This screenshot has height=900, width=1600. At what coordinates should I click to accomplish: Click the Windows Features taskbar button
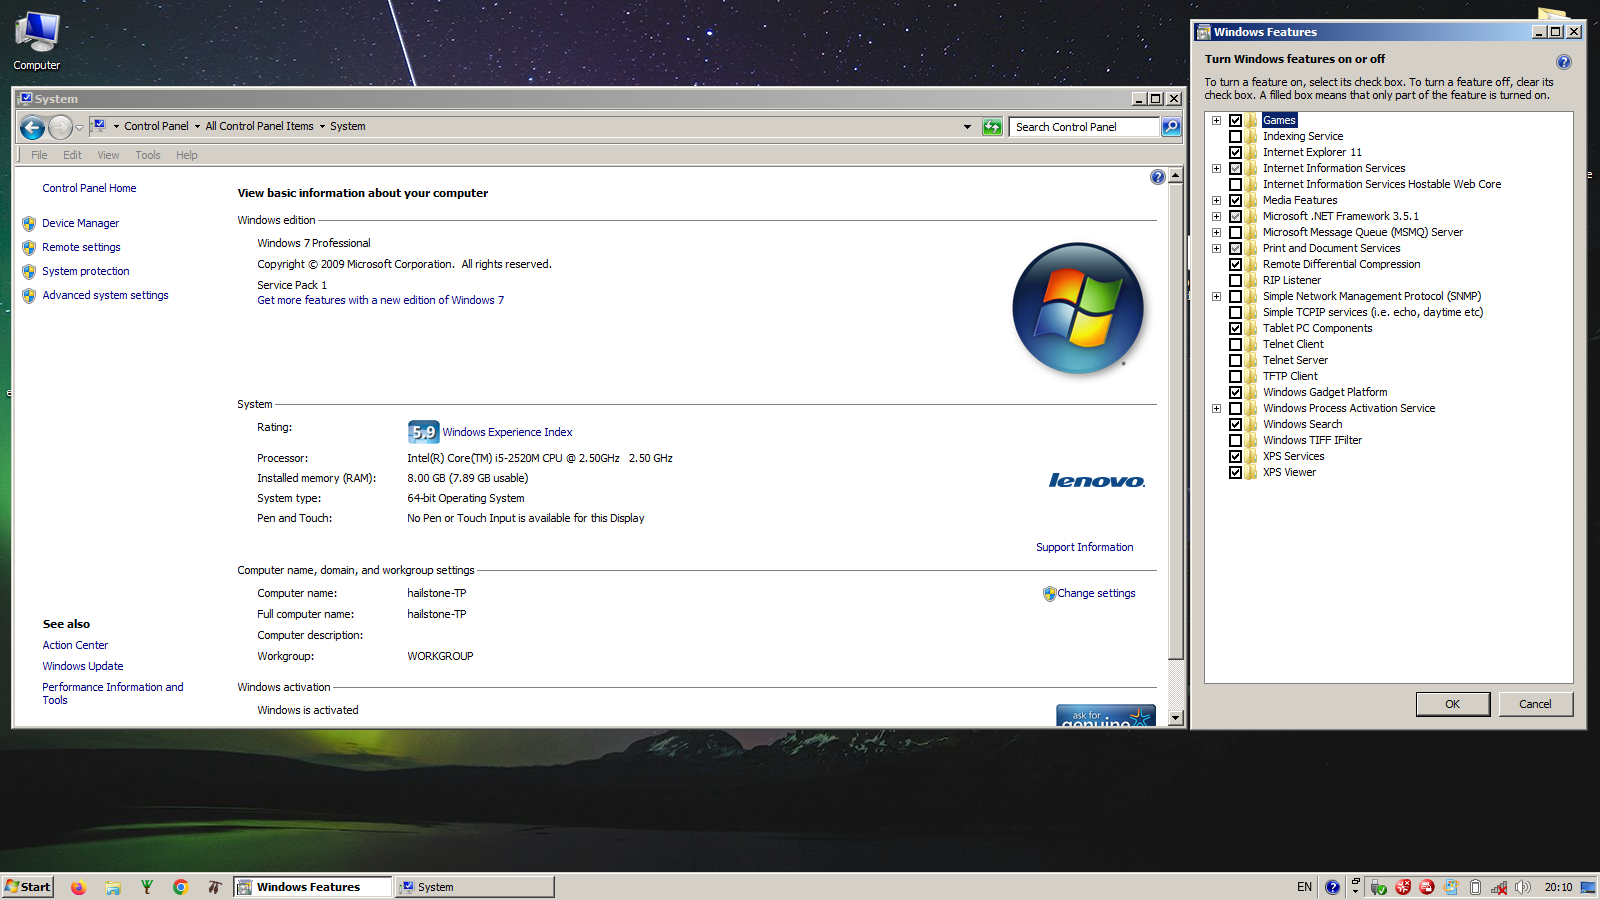(313, 887)
